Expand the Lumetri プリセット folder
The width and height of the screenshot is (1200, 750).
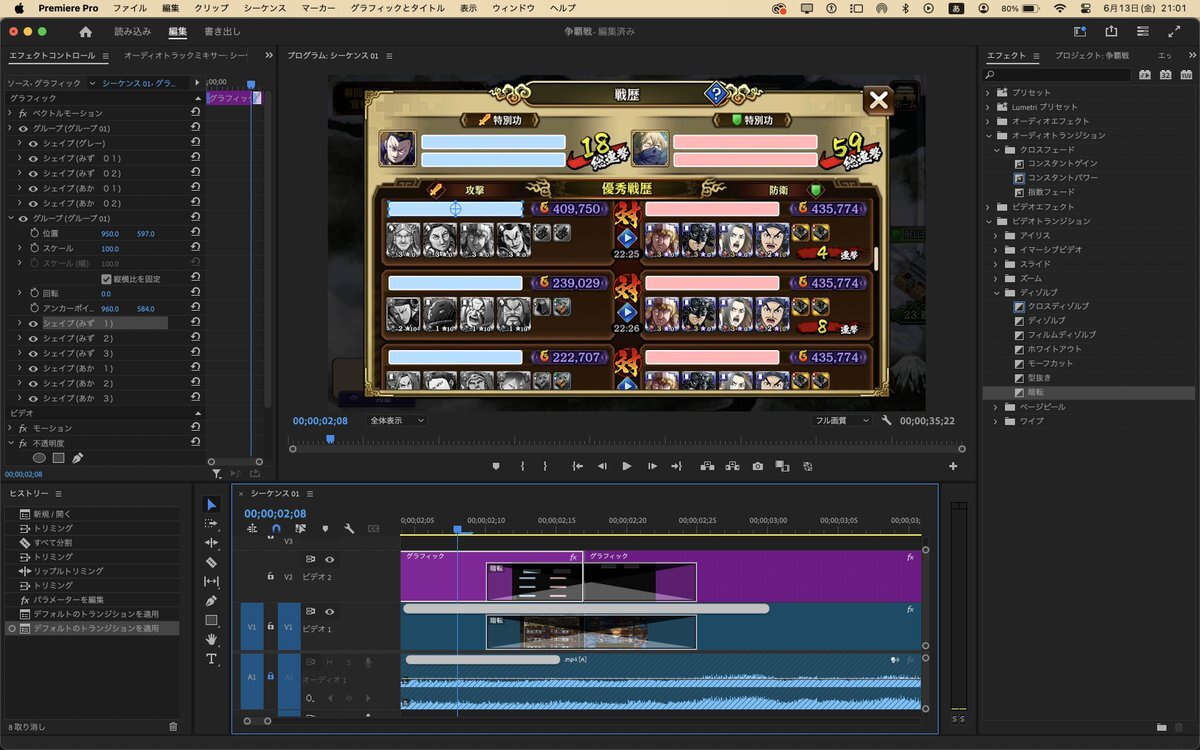tap(988, 107)
